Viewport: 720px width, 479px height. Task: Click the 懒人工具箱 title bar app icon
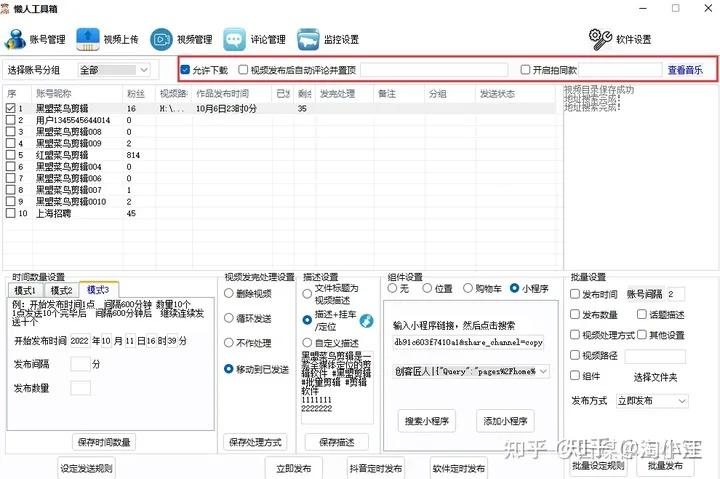pyautogui.click(x=5, y=8)
